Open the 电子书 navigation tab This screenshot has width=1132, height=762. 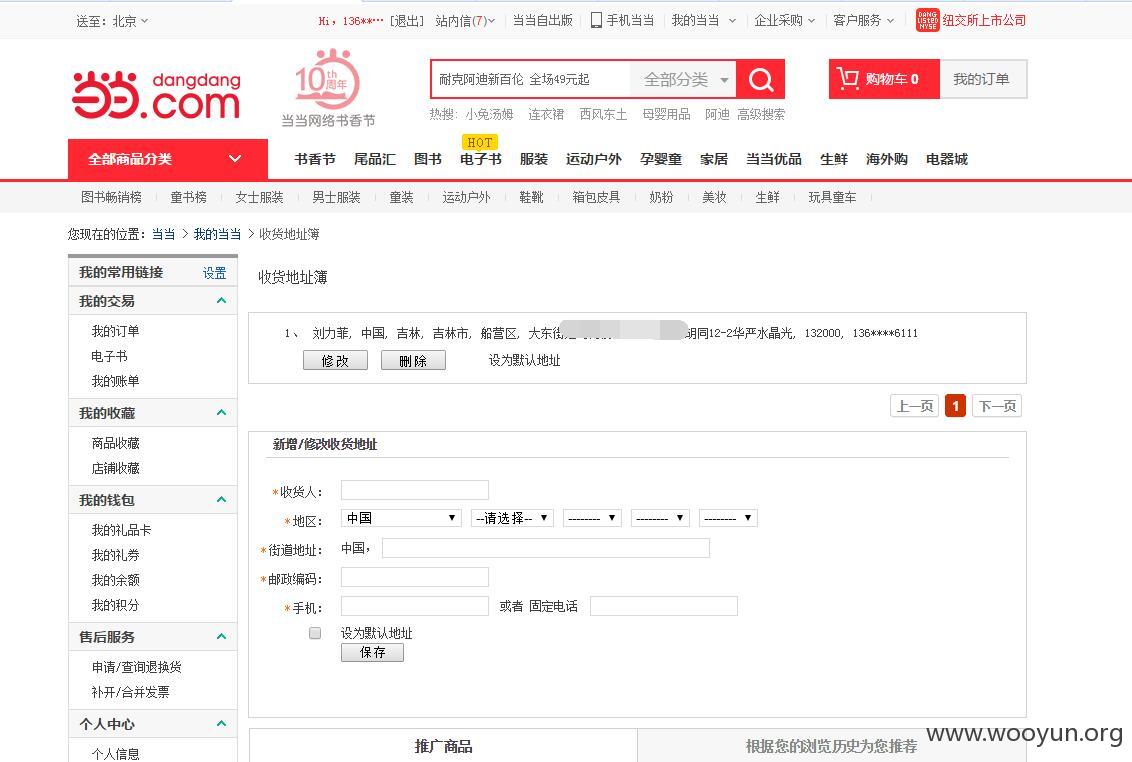[481, 159]
